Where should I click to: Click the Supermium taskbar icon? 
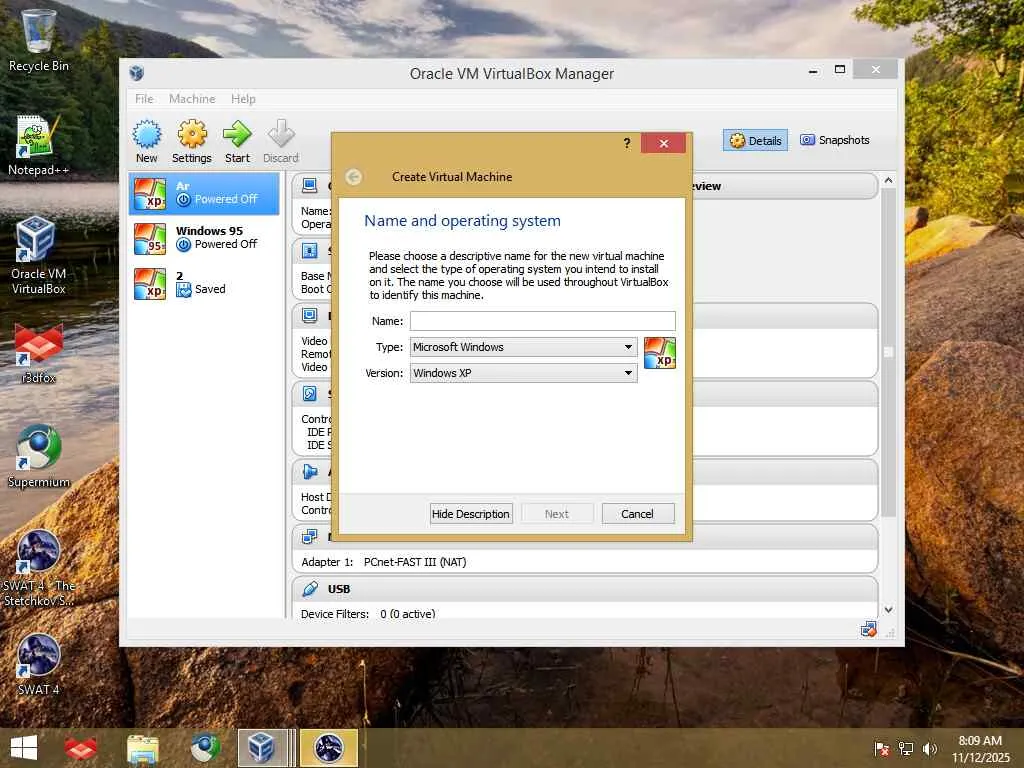coord(205,748)
